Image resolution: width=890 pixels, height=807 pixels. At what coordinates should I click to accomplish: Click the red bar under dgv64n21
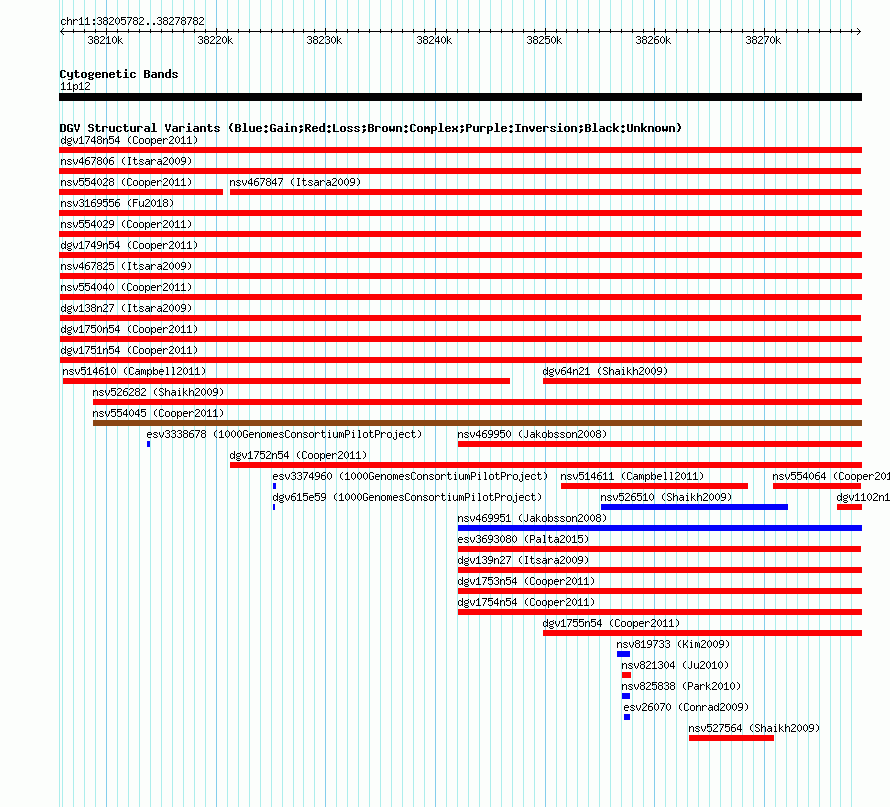[x=702, y=381]
